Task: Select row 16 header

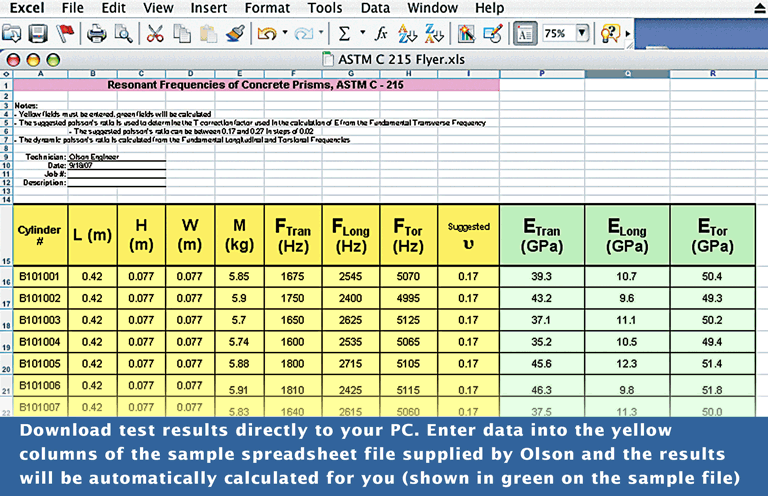Action: coord(6,277)
